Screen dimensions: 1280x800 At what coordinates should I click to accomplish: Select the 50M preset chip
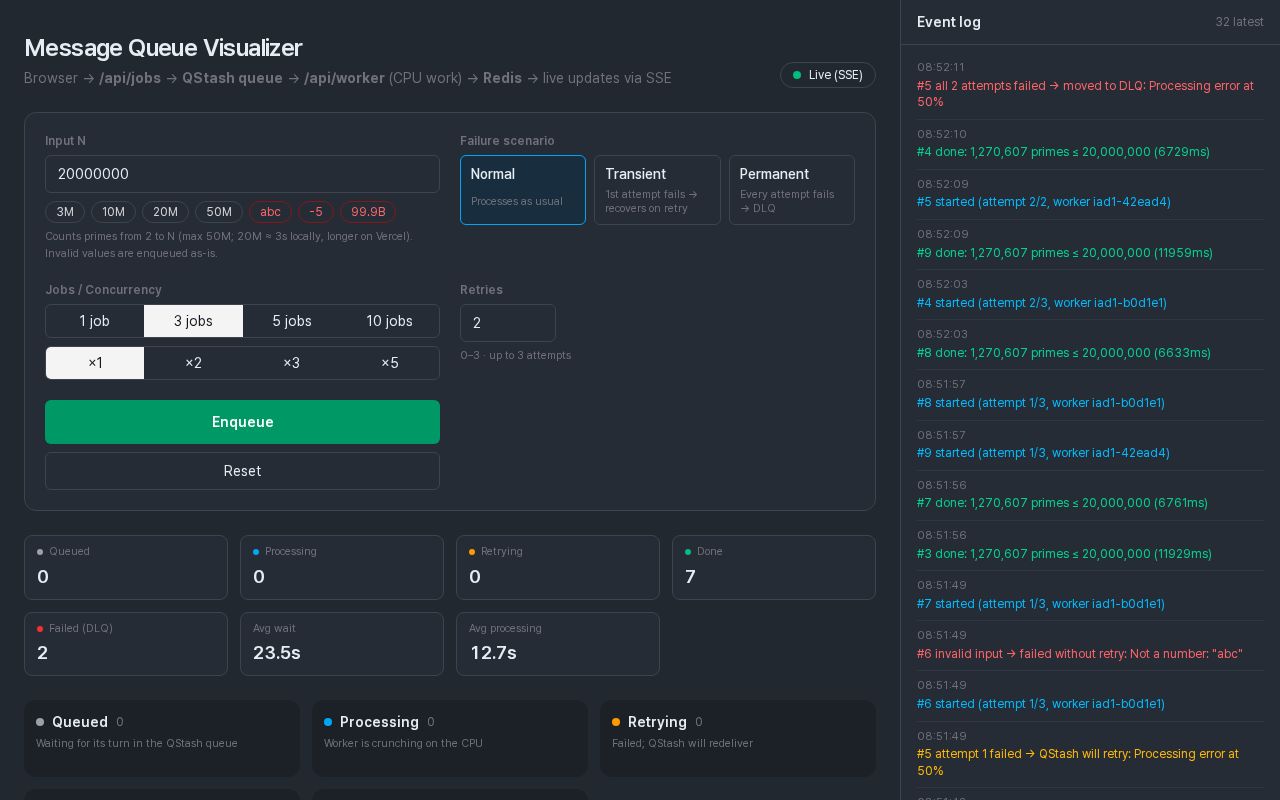(219, 212)
